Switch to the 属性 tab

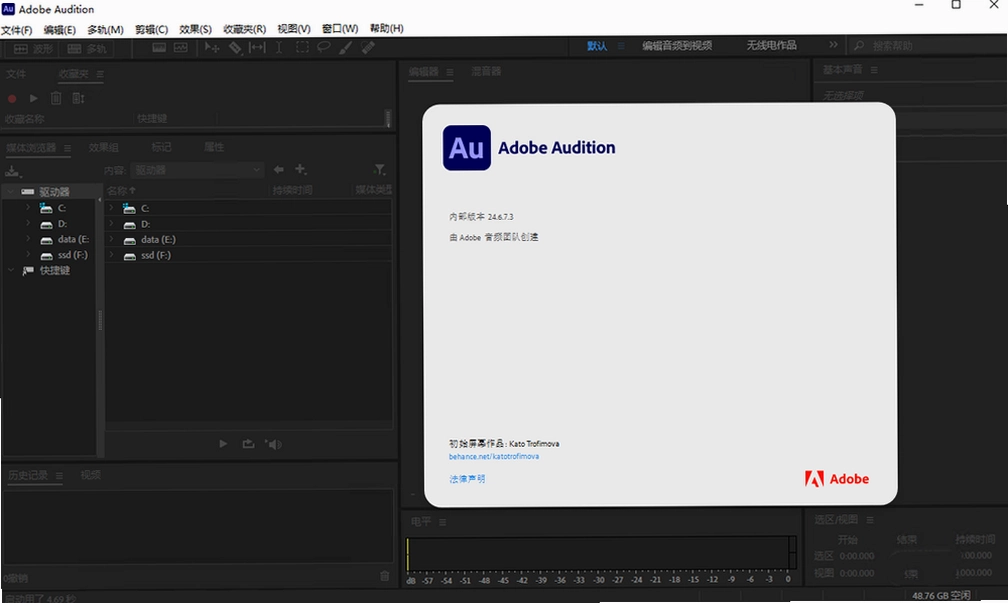click(214, 147)
